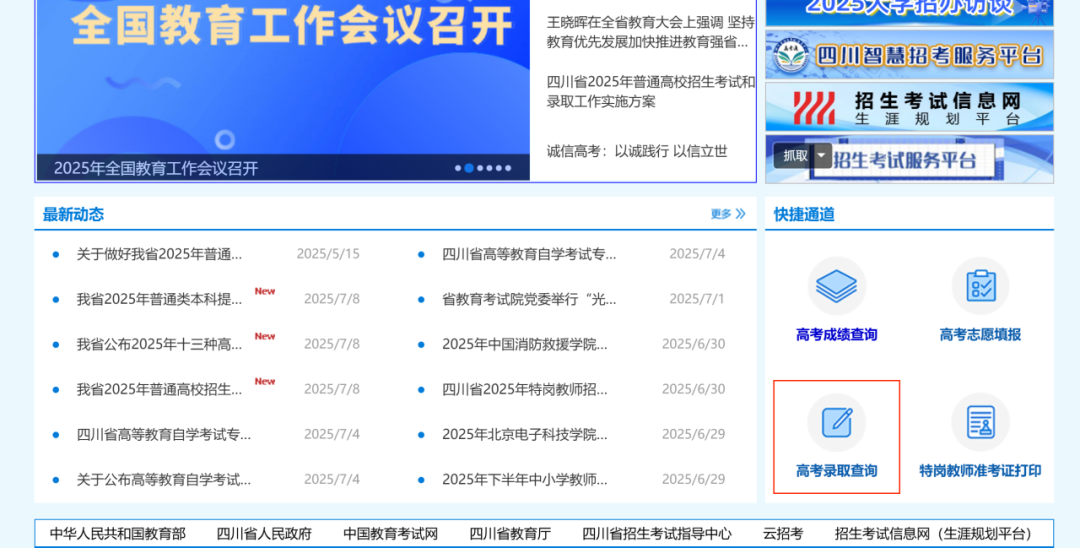Click the 快捷通道 section heading
1080x548 pixels.
(804, 214)
